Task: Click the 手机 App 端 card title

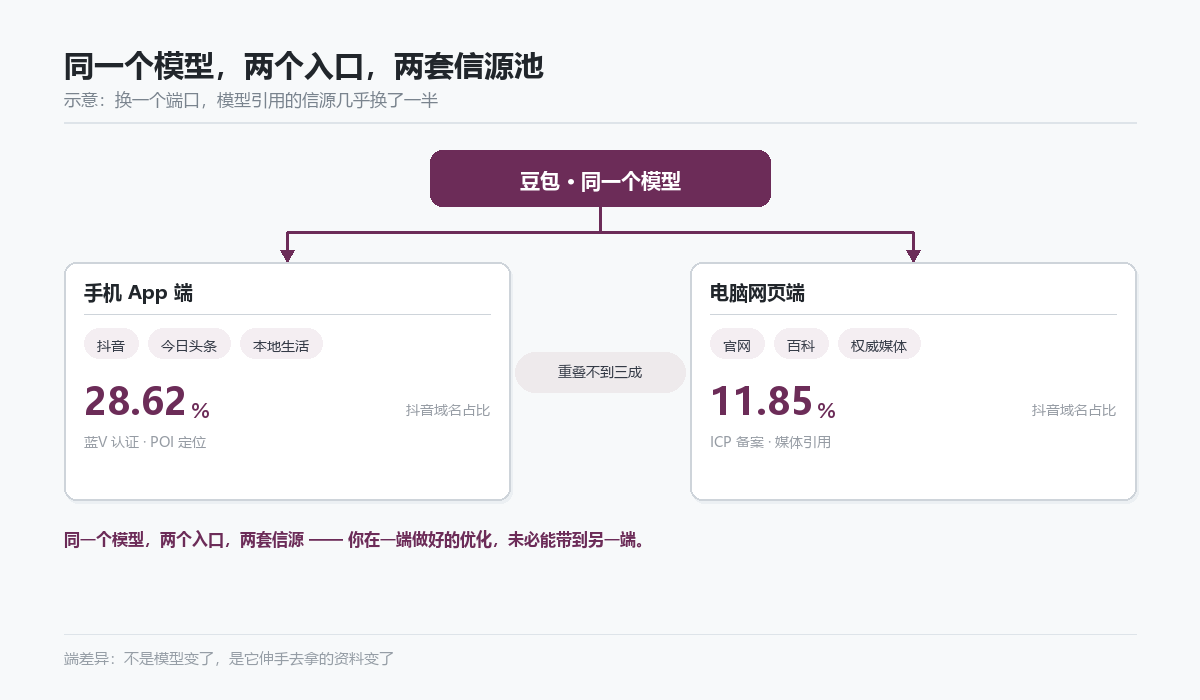Action: coord(138,293)
